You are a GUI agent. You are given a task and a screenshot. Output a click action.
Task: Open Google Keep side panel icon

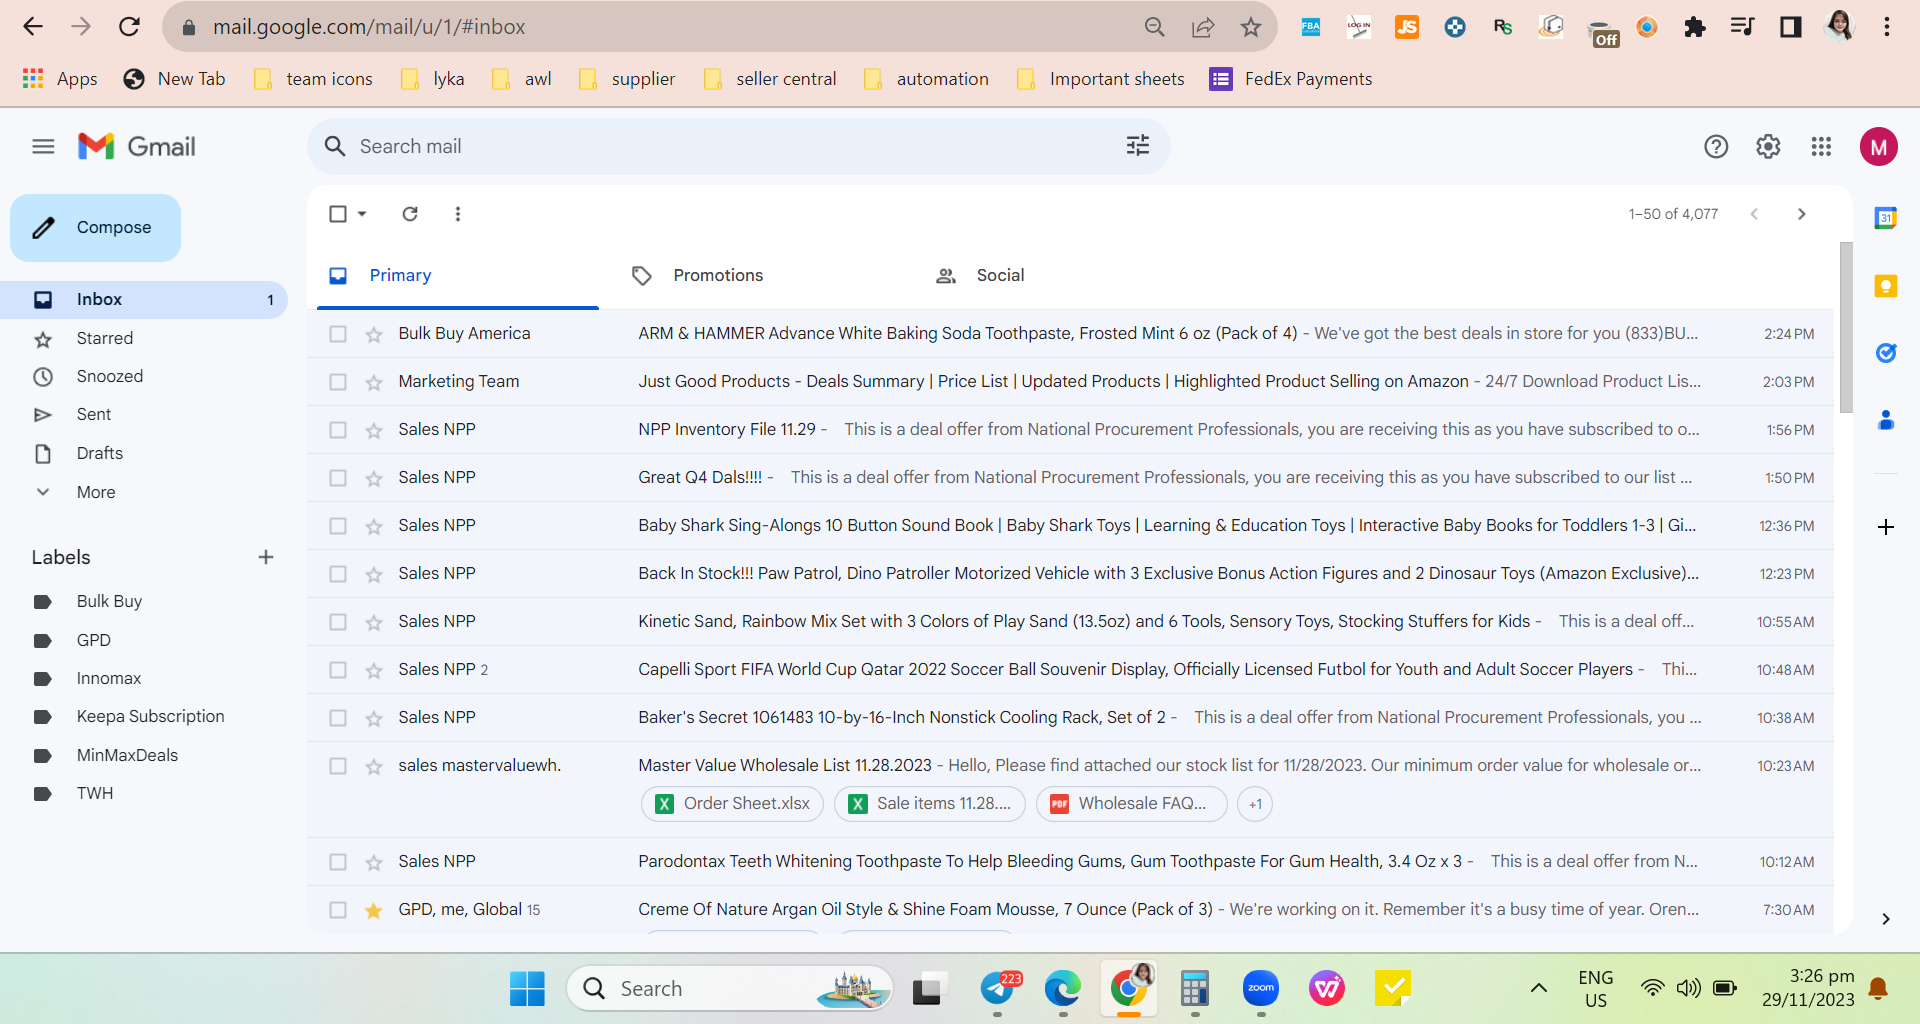pyautogui.click(x=1886, y=286)
